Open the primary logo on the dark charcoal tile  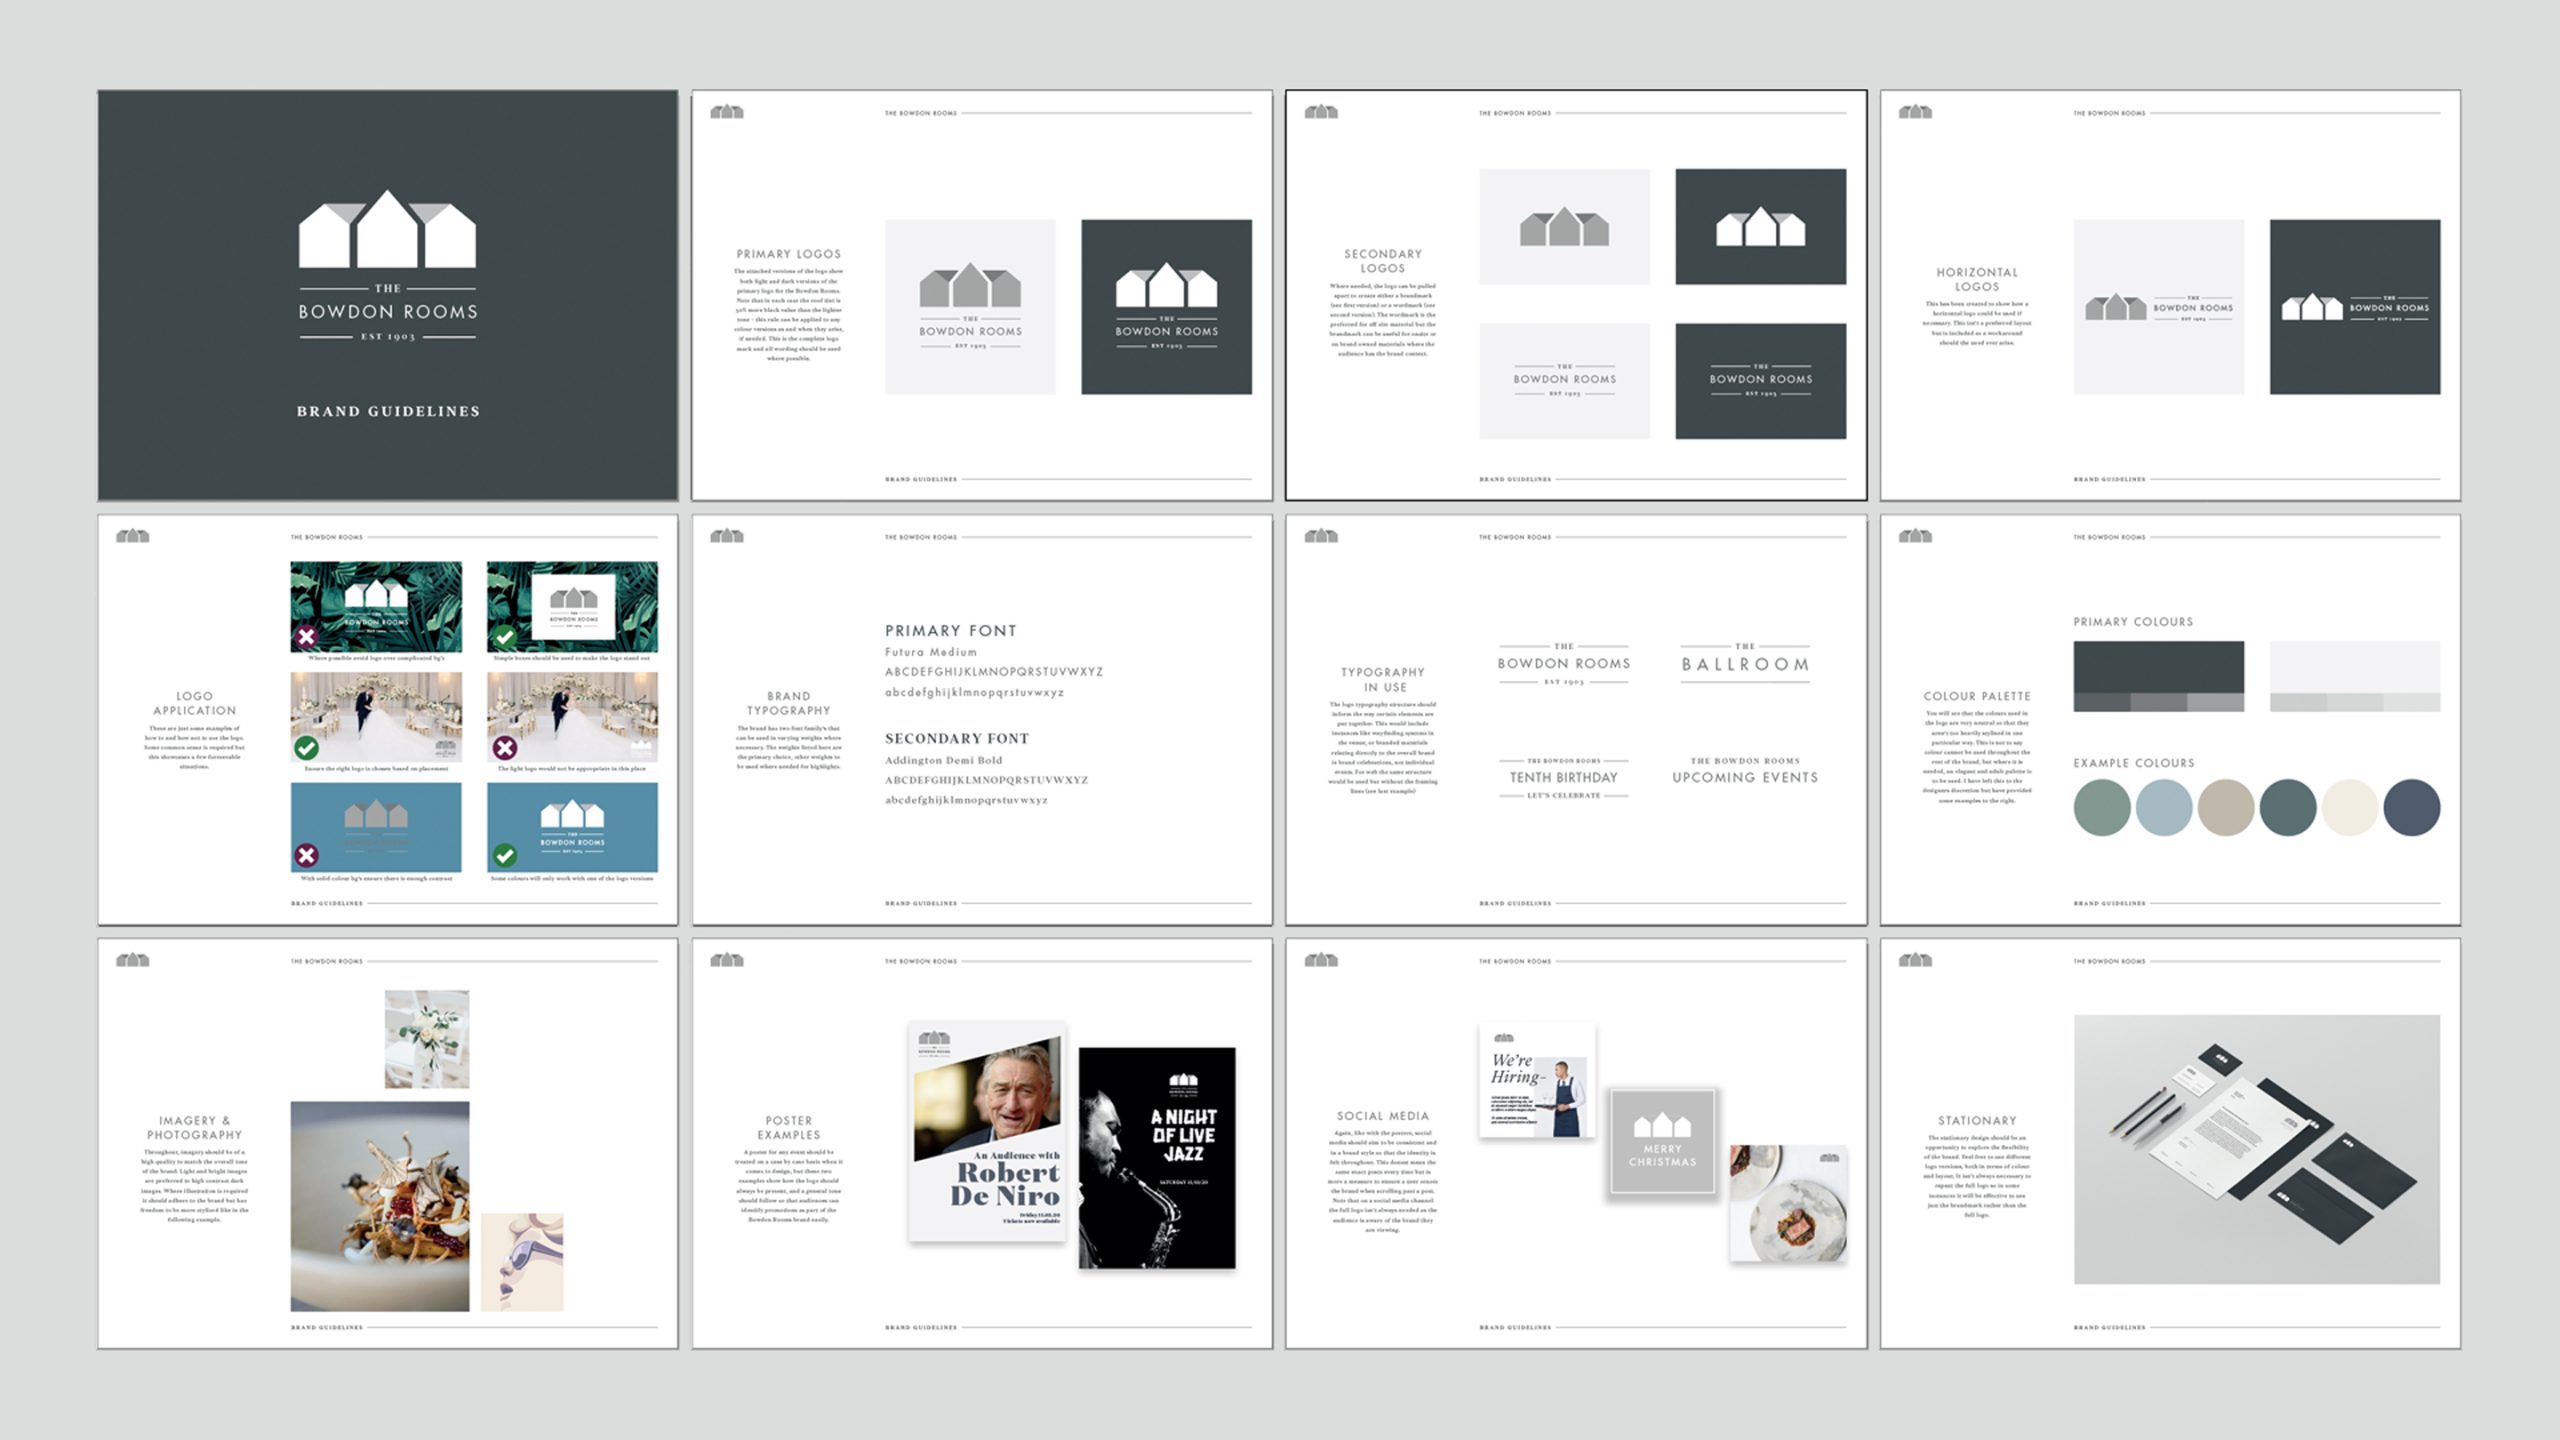tap(1166, 307)
